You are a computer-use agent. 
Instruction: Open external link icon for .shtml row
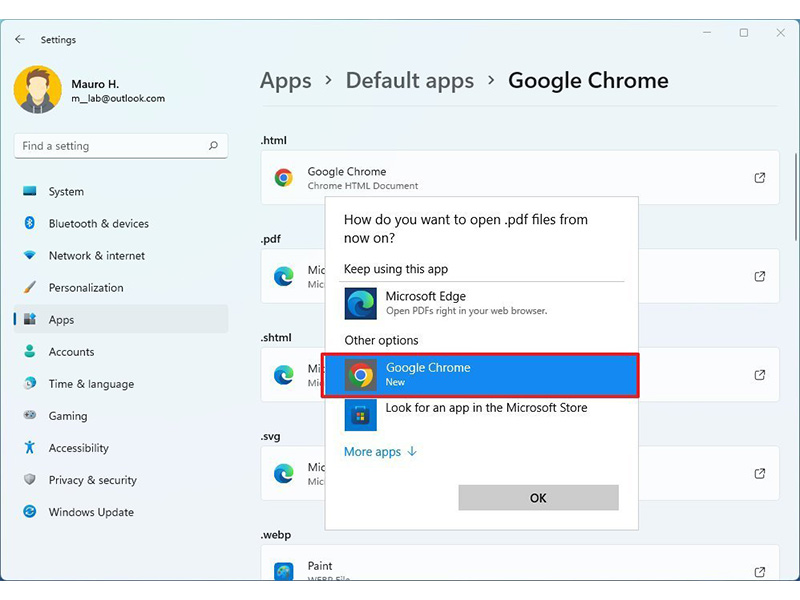[x=760, y=375]
